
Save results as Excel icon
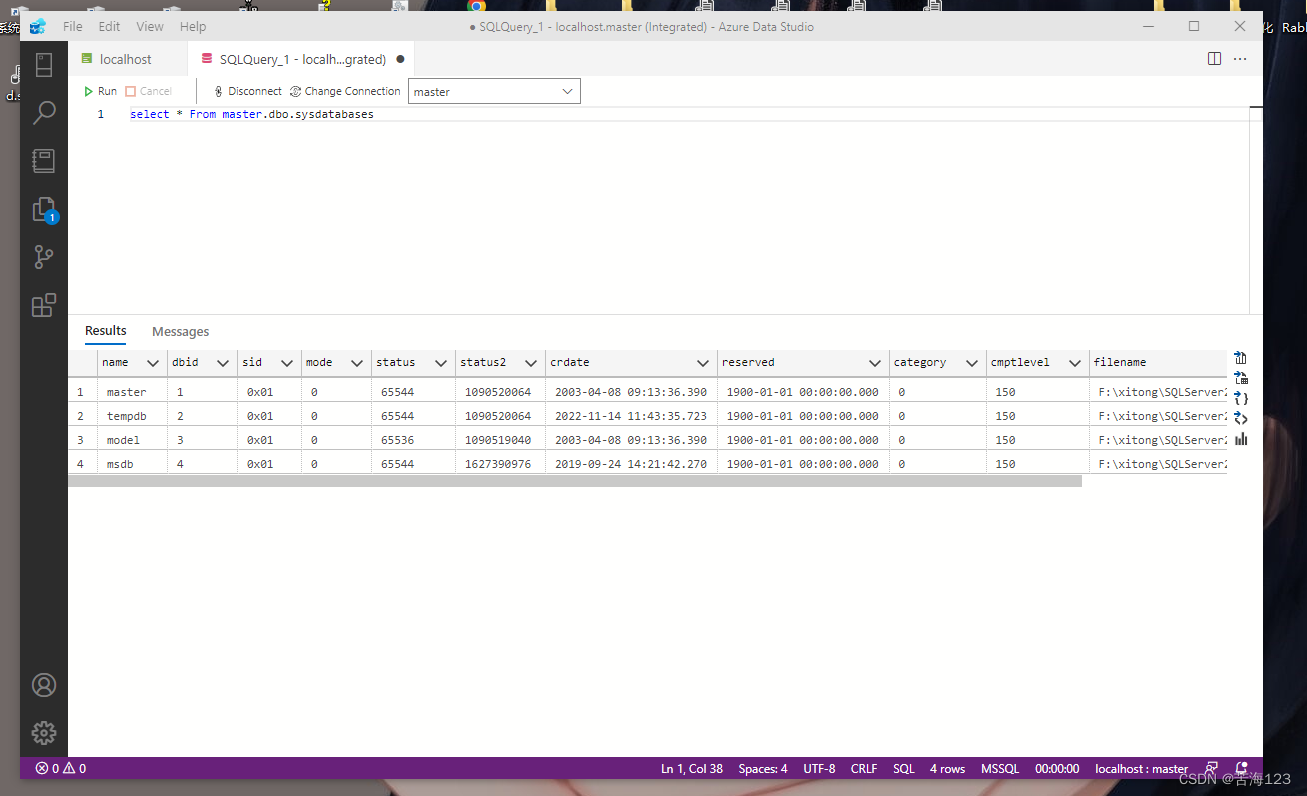[x=1241, y=378]
